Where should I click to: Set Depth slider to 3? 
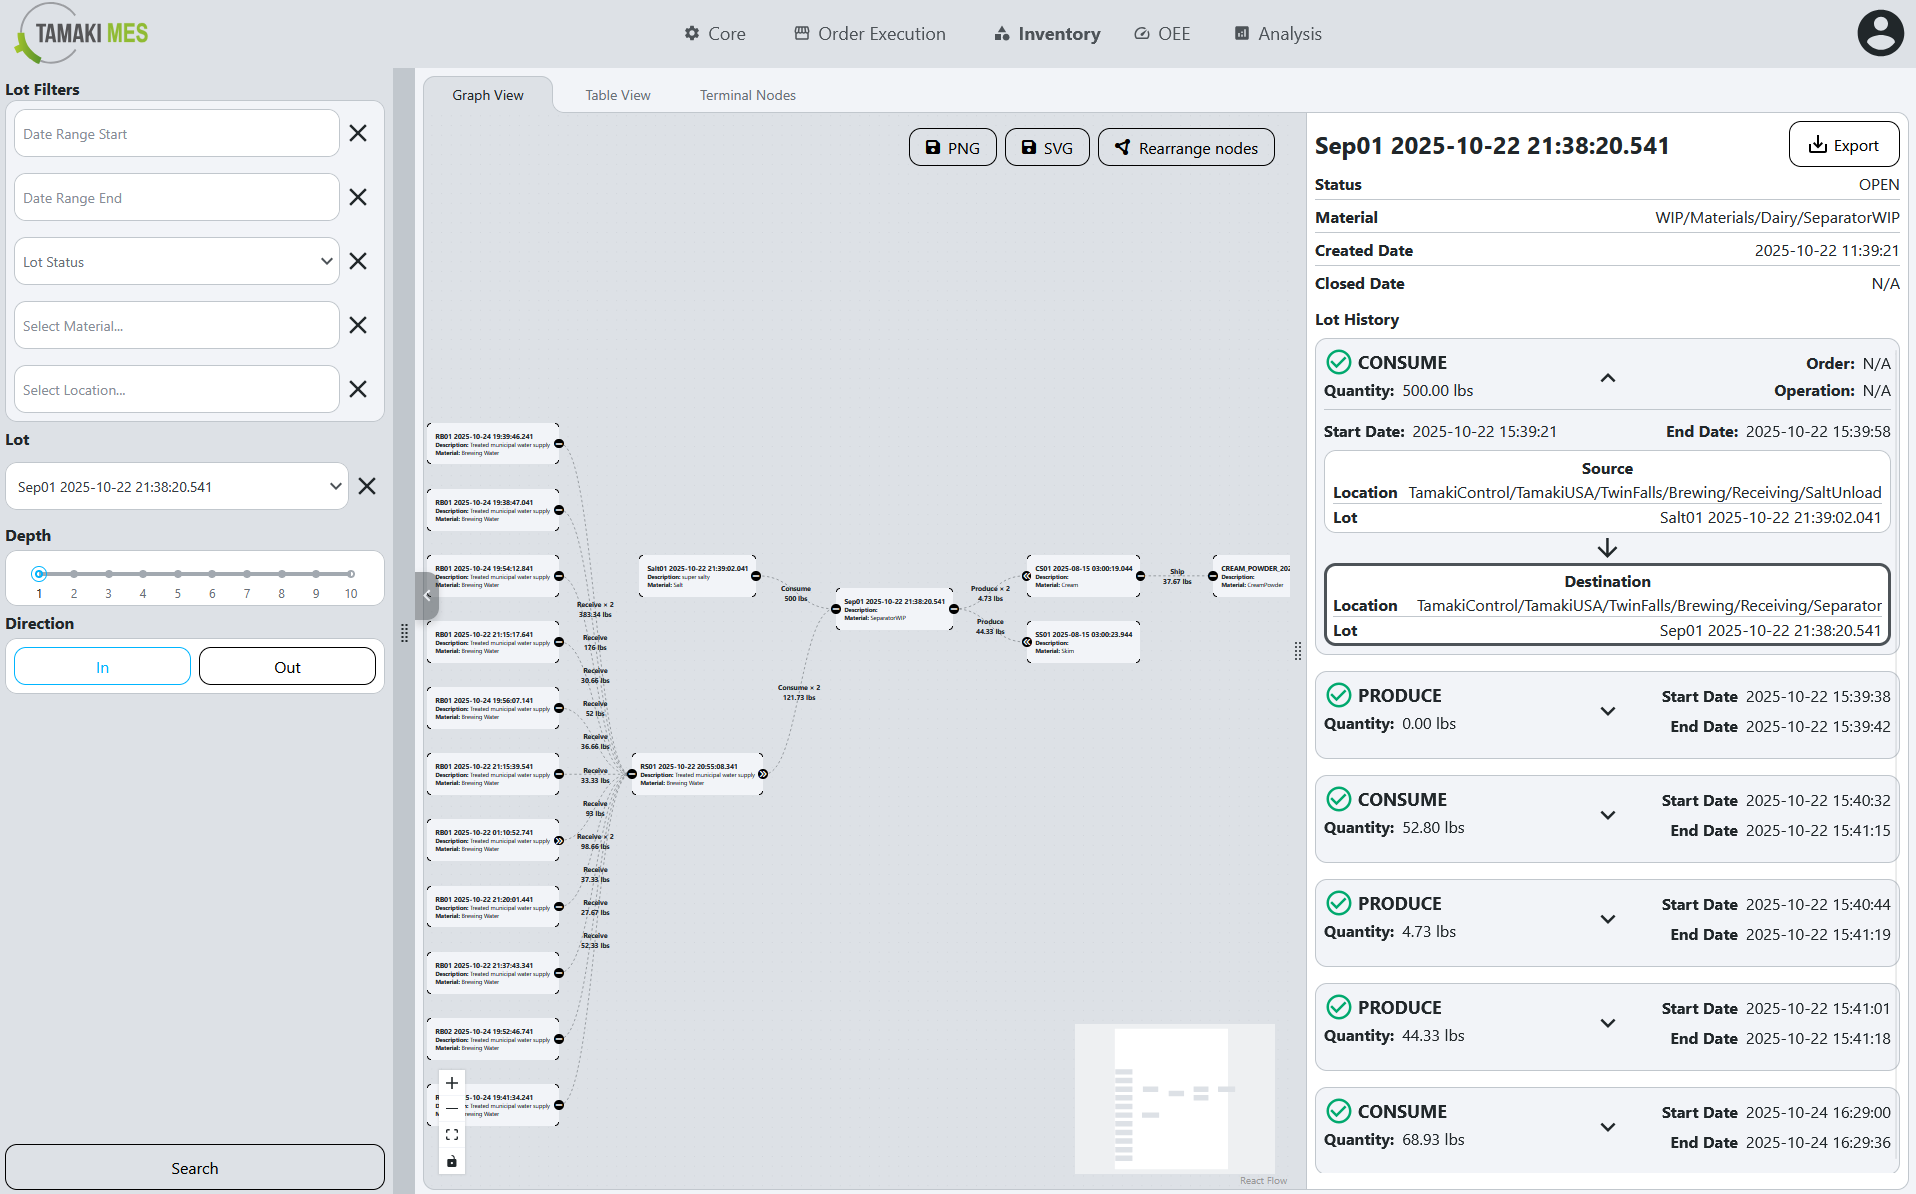(109, 574)
